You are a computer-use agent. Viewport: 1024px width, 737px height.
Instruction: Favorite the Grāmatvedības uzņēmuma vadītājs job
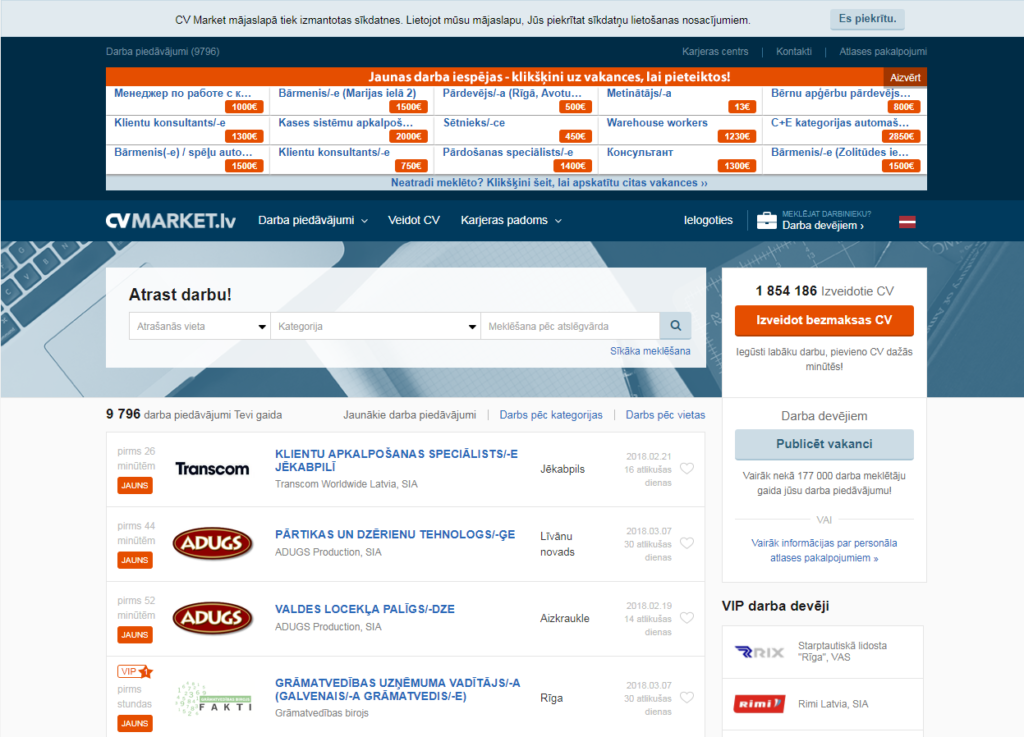pyautogui.click(x=687, y=697)
